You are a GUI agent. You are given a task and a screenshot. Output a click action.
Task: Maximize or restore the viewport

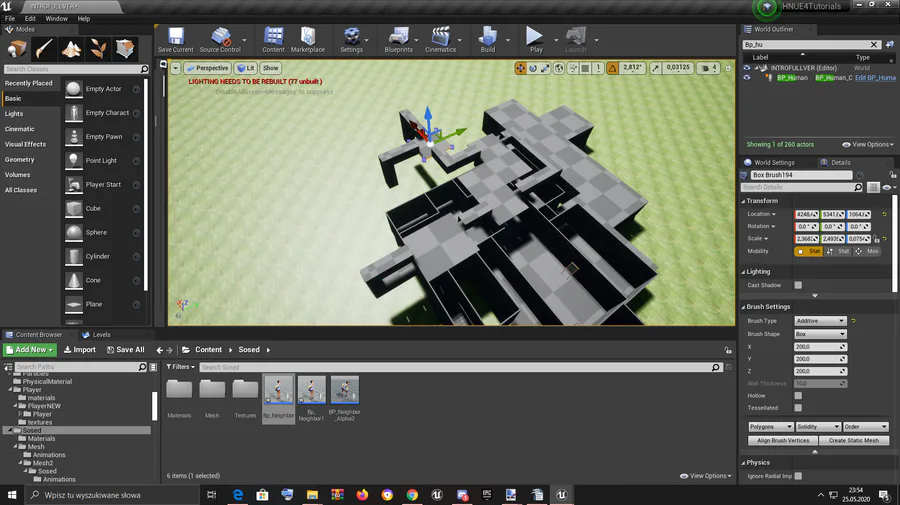(728, 68)
